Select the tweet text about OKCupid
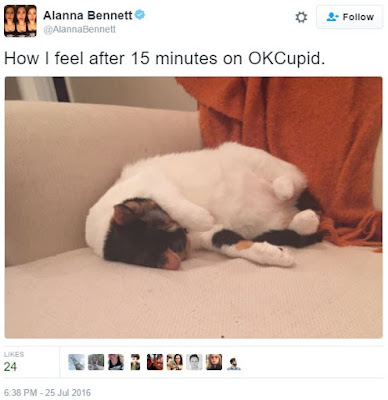This screenshot has height=400, width=388. click(164, 59)
